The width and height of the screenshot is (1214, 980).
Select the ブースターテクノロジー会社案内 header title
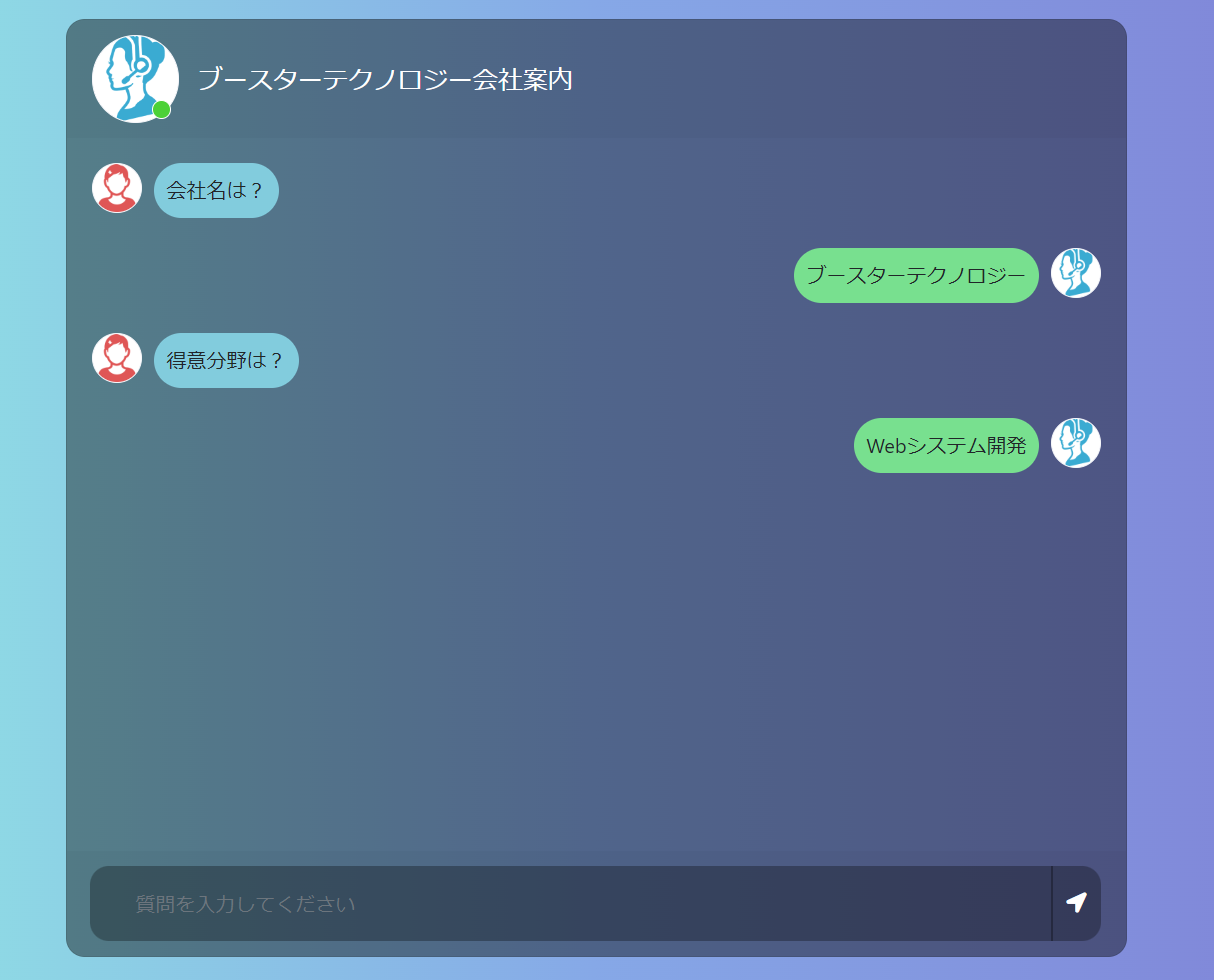[x=385, y=79]
